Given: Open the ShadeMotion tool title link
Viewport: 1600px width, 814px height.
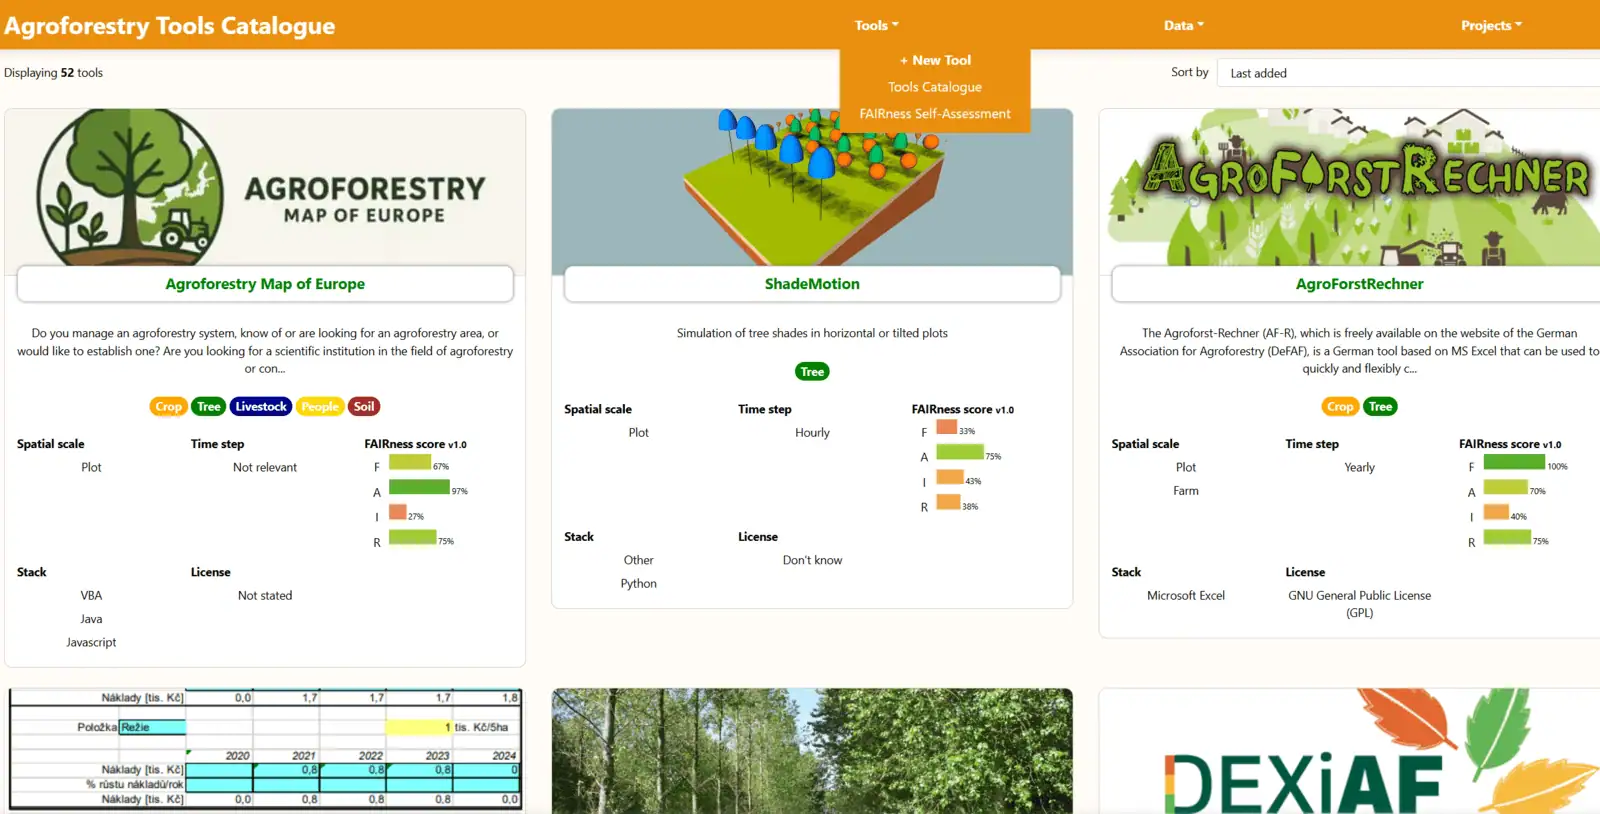Looking at the screenshot, I should point(812,284).
